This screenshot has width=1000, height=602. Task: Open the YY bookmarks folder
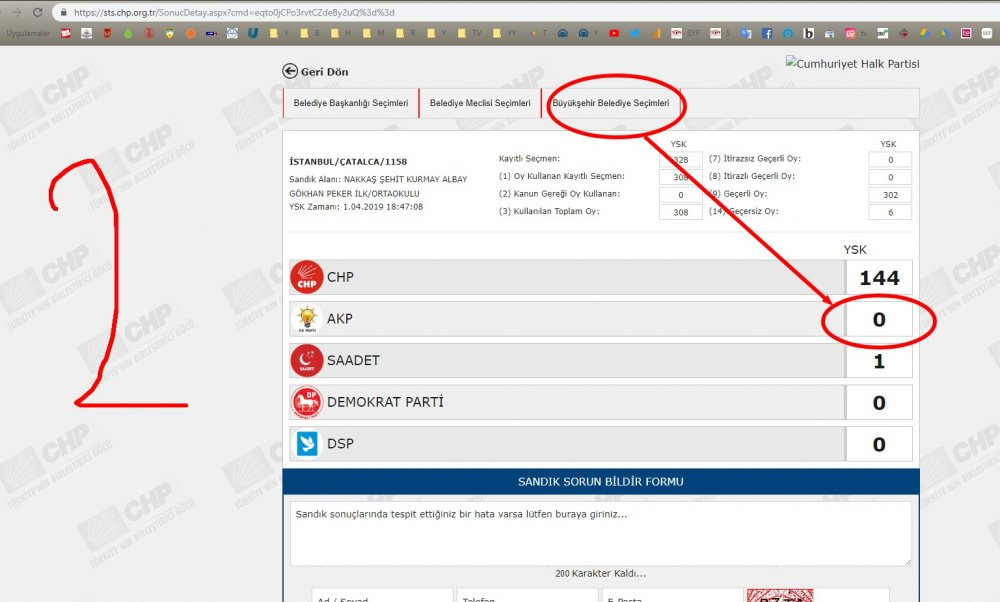tap(504, 33)
